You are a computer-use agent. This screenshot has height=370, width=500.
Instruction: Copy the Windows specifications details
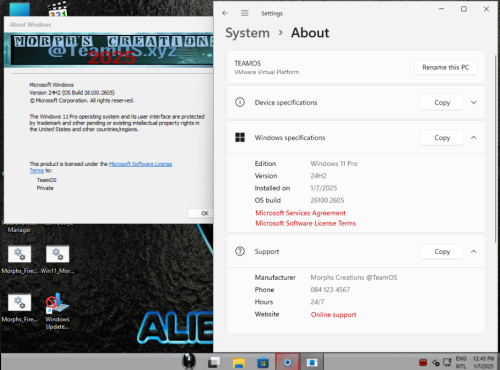point(442,138)
